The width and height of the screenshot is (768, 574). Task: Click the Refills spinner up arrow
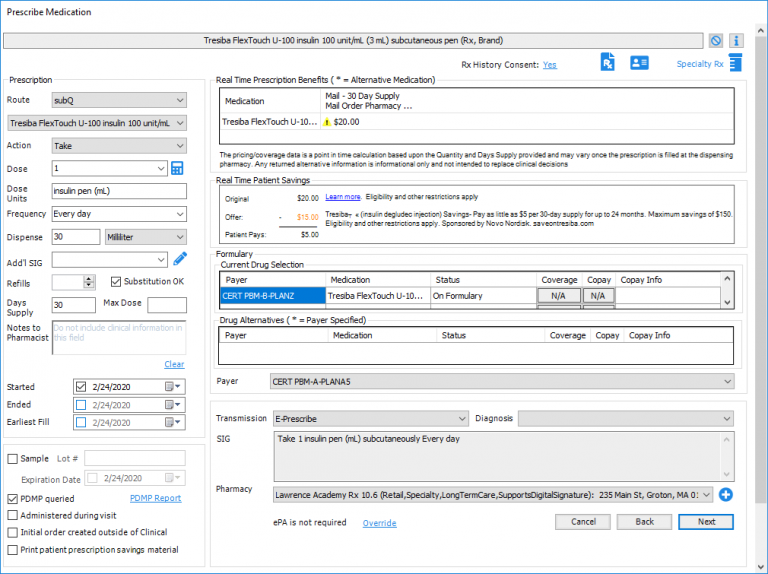click(89, 279)
